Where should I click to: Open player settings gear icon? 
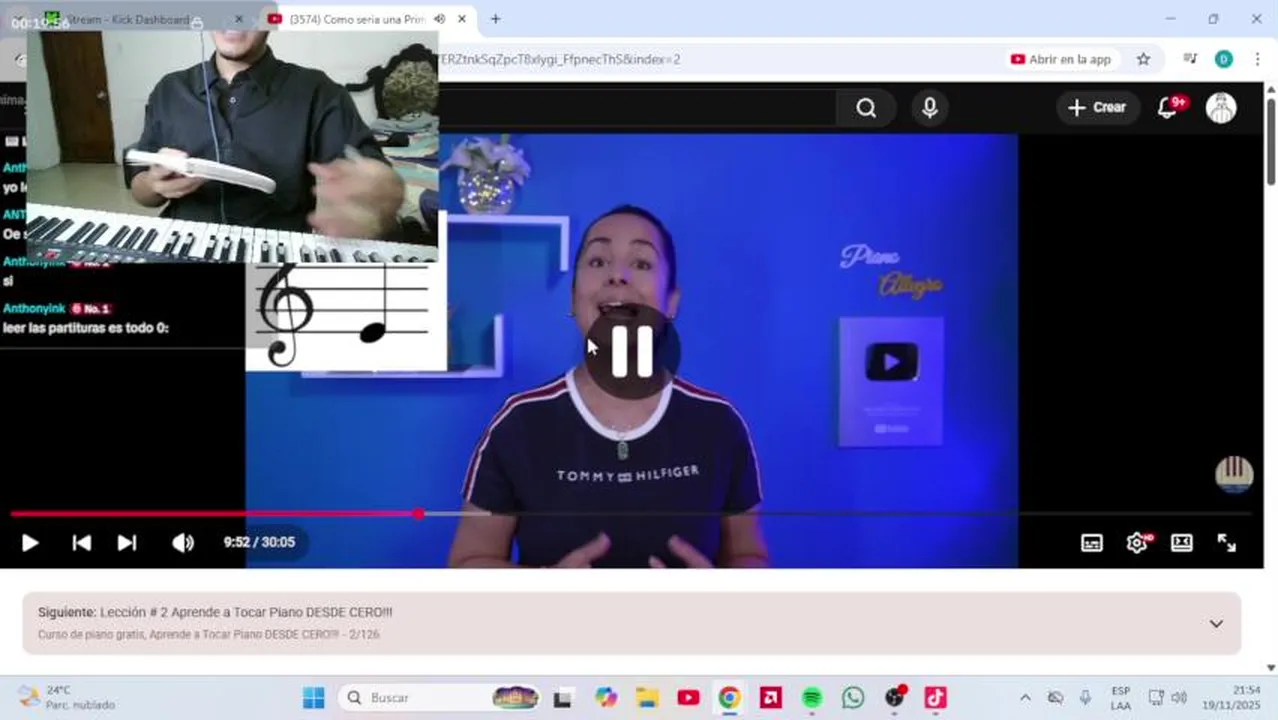tap(1137, 542)
